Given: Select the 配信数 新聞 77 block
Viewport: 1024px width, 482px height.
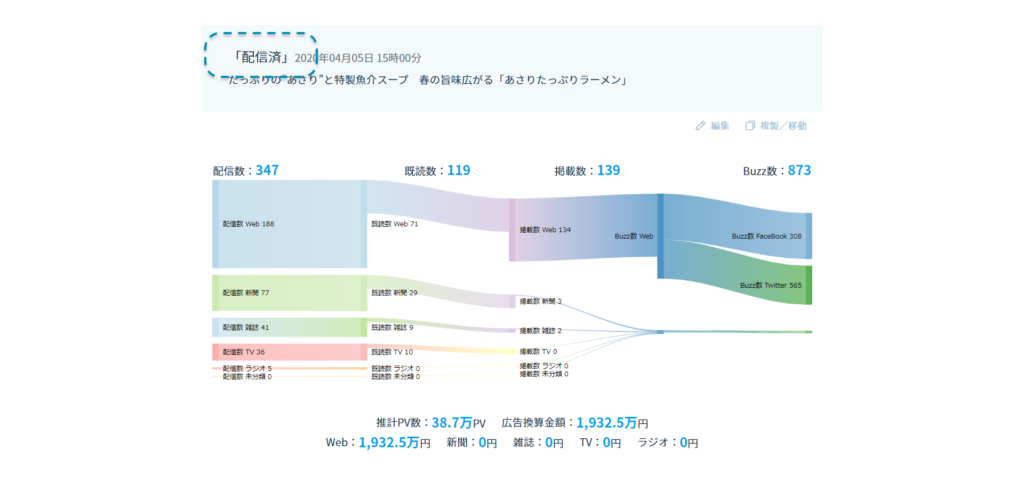Looking at the screenshot, I should pos(288,292).
